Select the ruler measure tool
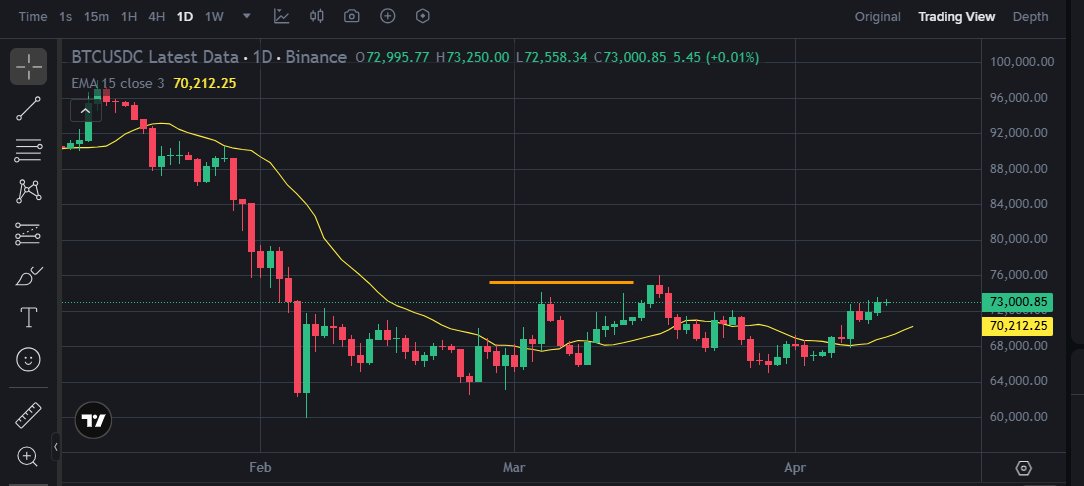Screen dimensions: 1084x486 28,415
